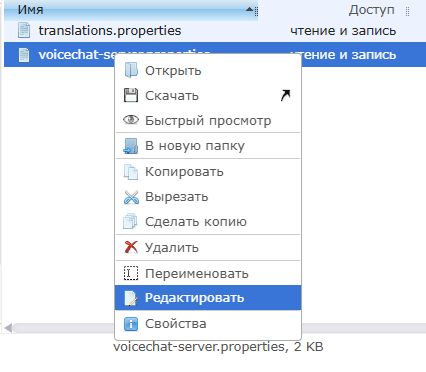Select Редактировать from the context menu
This screenshot has width=426, height=372.
pyautogui.click(x=208, y=298)
